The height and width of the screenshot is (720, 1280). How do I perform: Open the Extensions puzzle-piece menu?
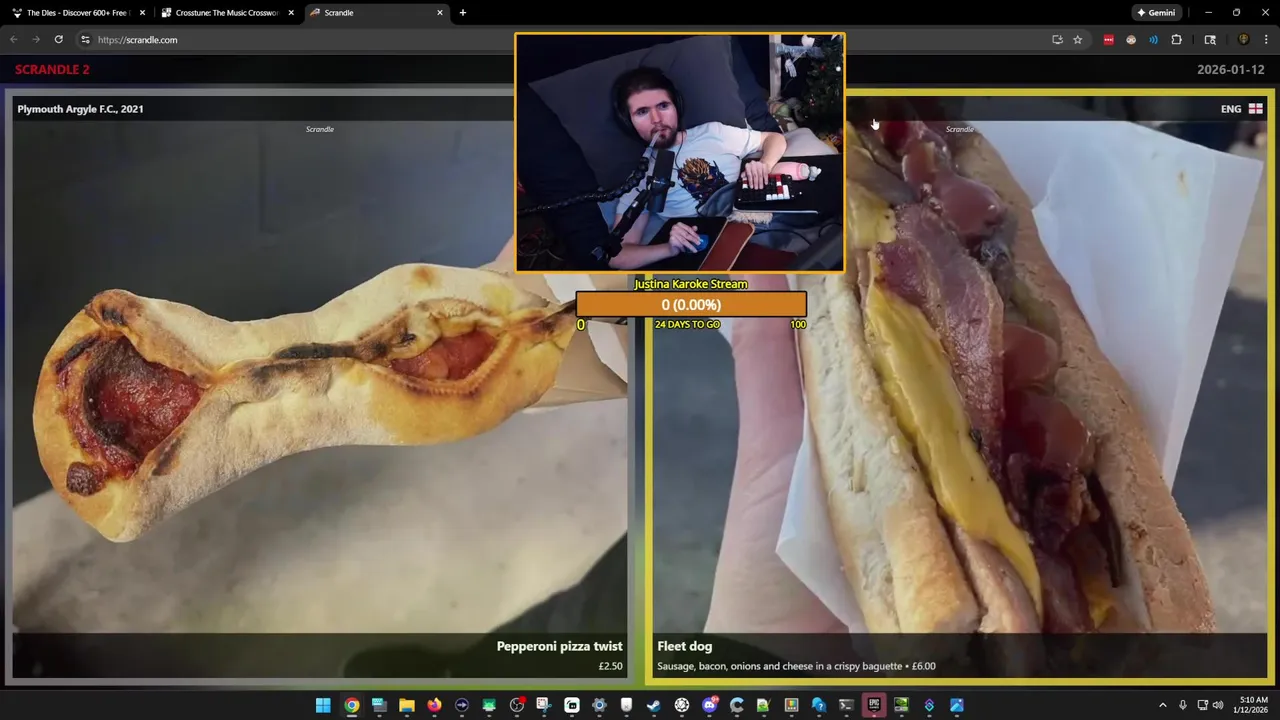click(1176, 39)
